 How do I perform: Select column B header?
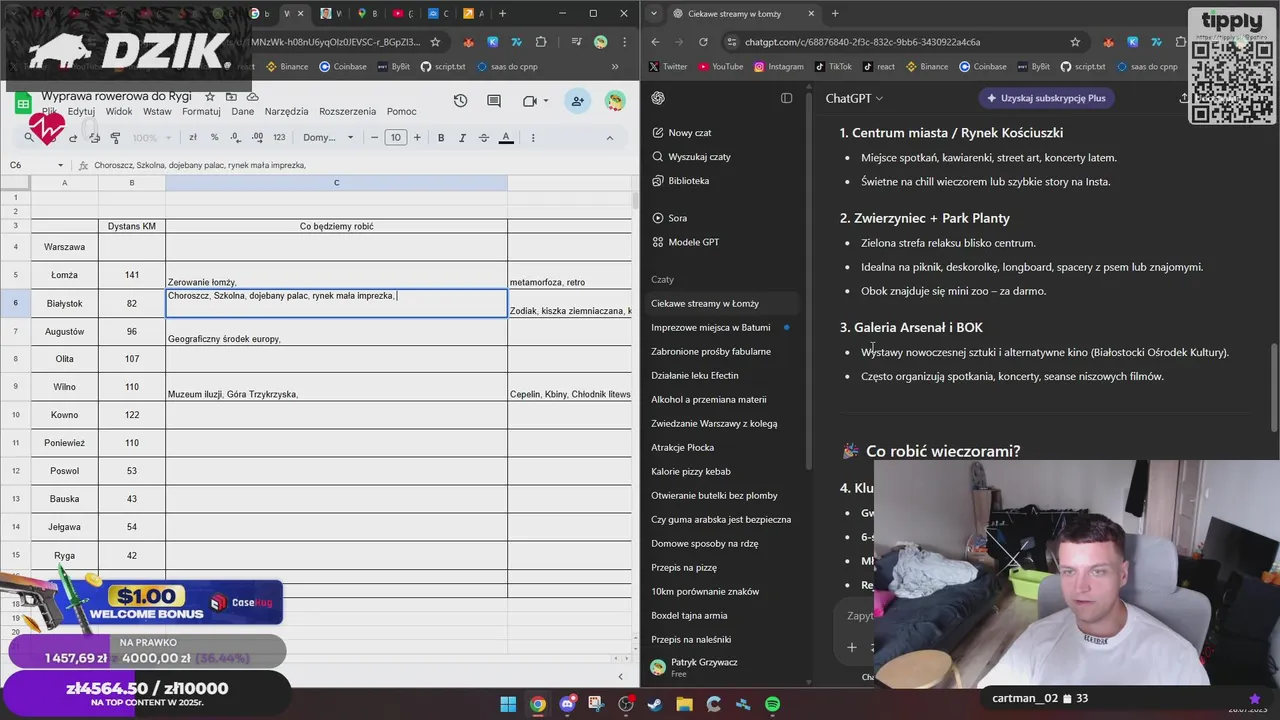tap(131, 183)
